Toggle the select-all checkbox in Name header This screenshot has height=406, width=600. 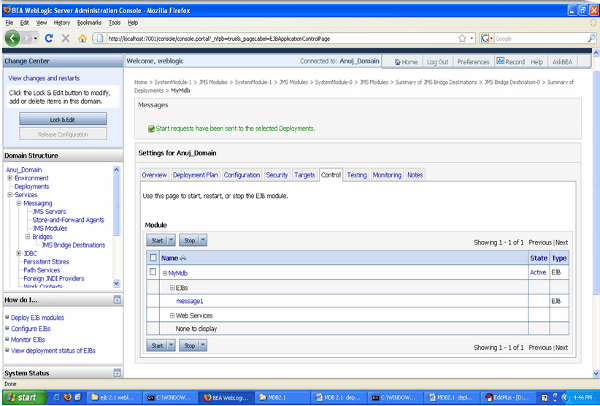click(x=153, y=258)
